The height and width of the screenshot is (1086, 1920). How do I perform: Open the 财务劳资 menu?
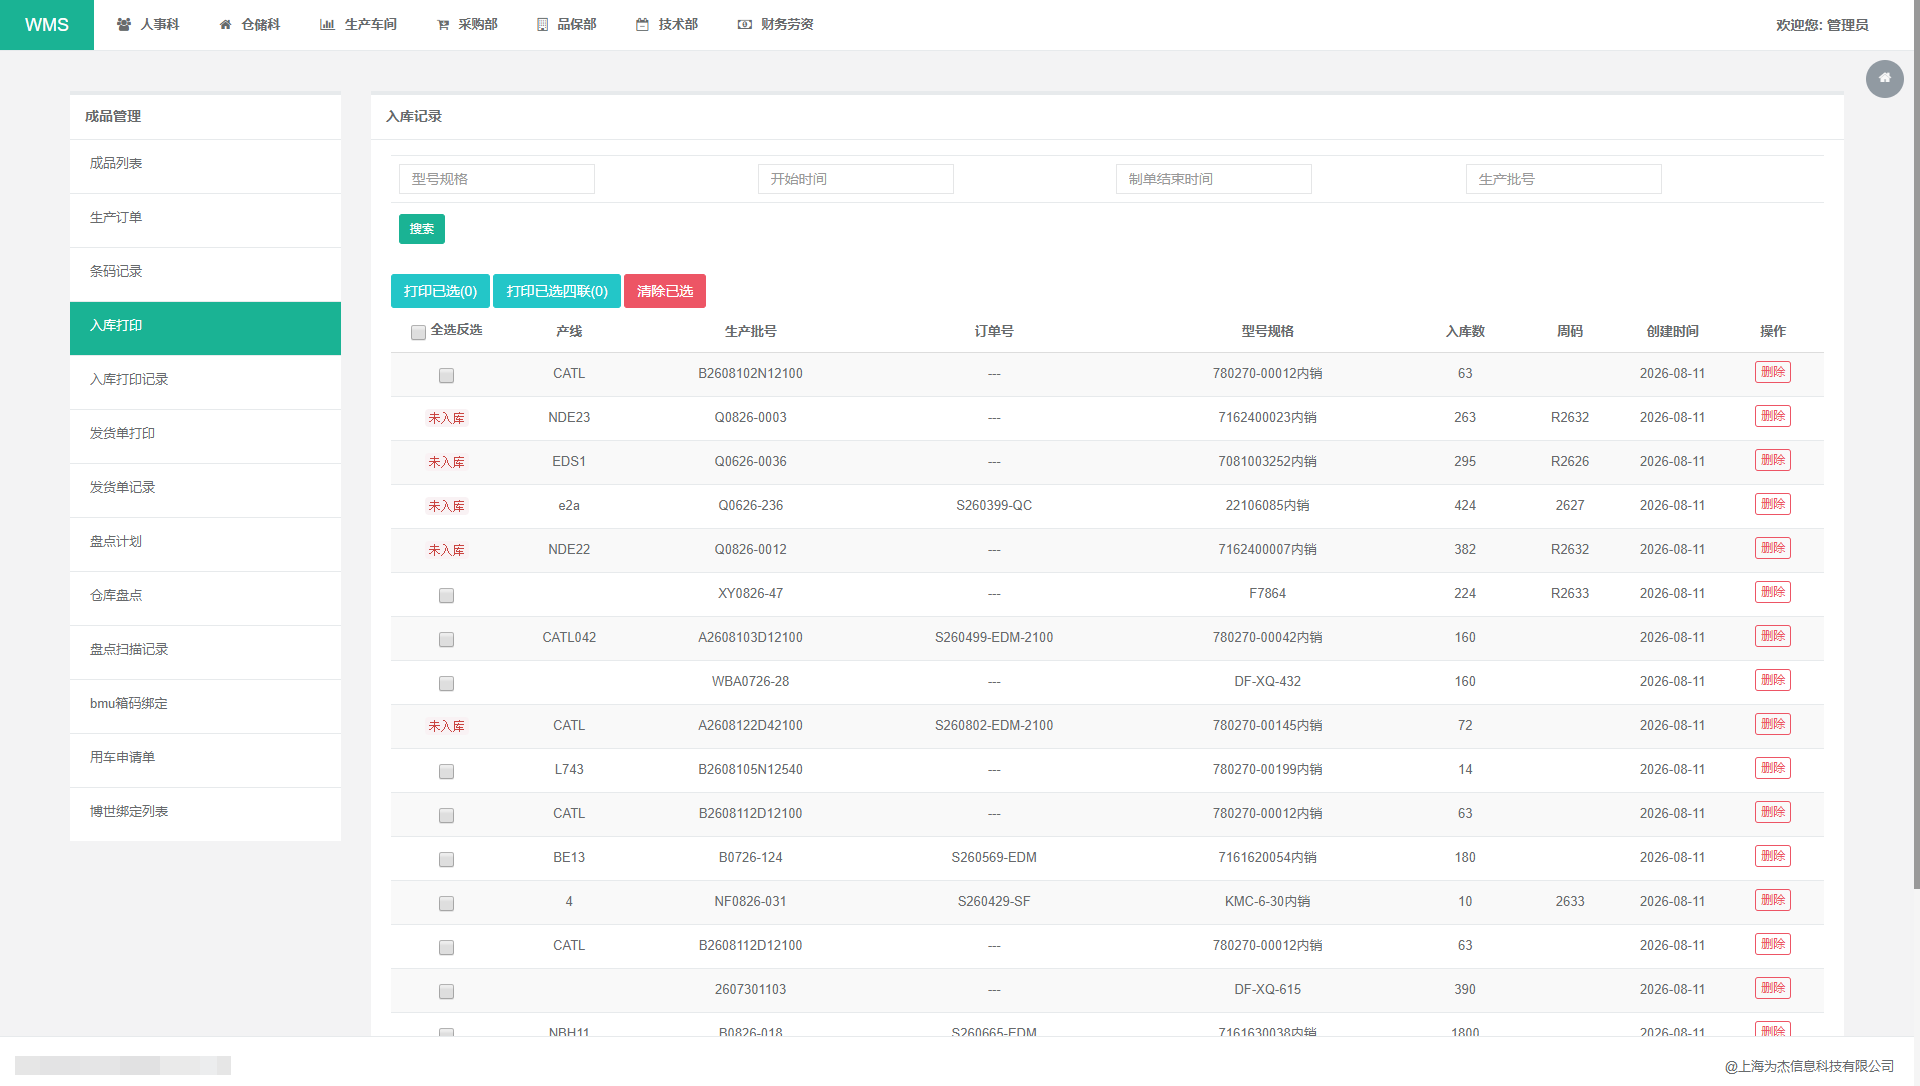point(775,25)
